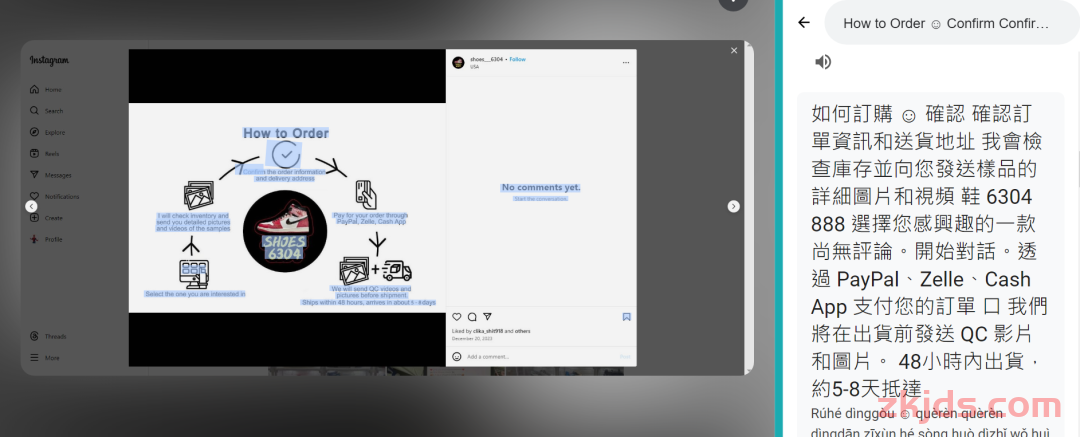Play translation audio with speaker icon
Image resolution: width=1080 pixels, height=437 pixels.
click(x=822, y=62)
